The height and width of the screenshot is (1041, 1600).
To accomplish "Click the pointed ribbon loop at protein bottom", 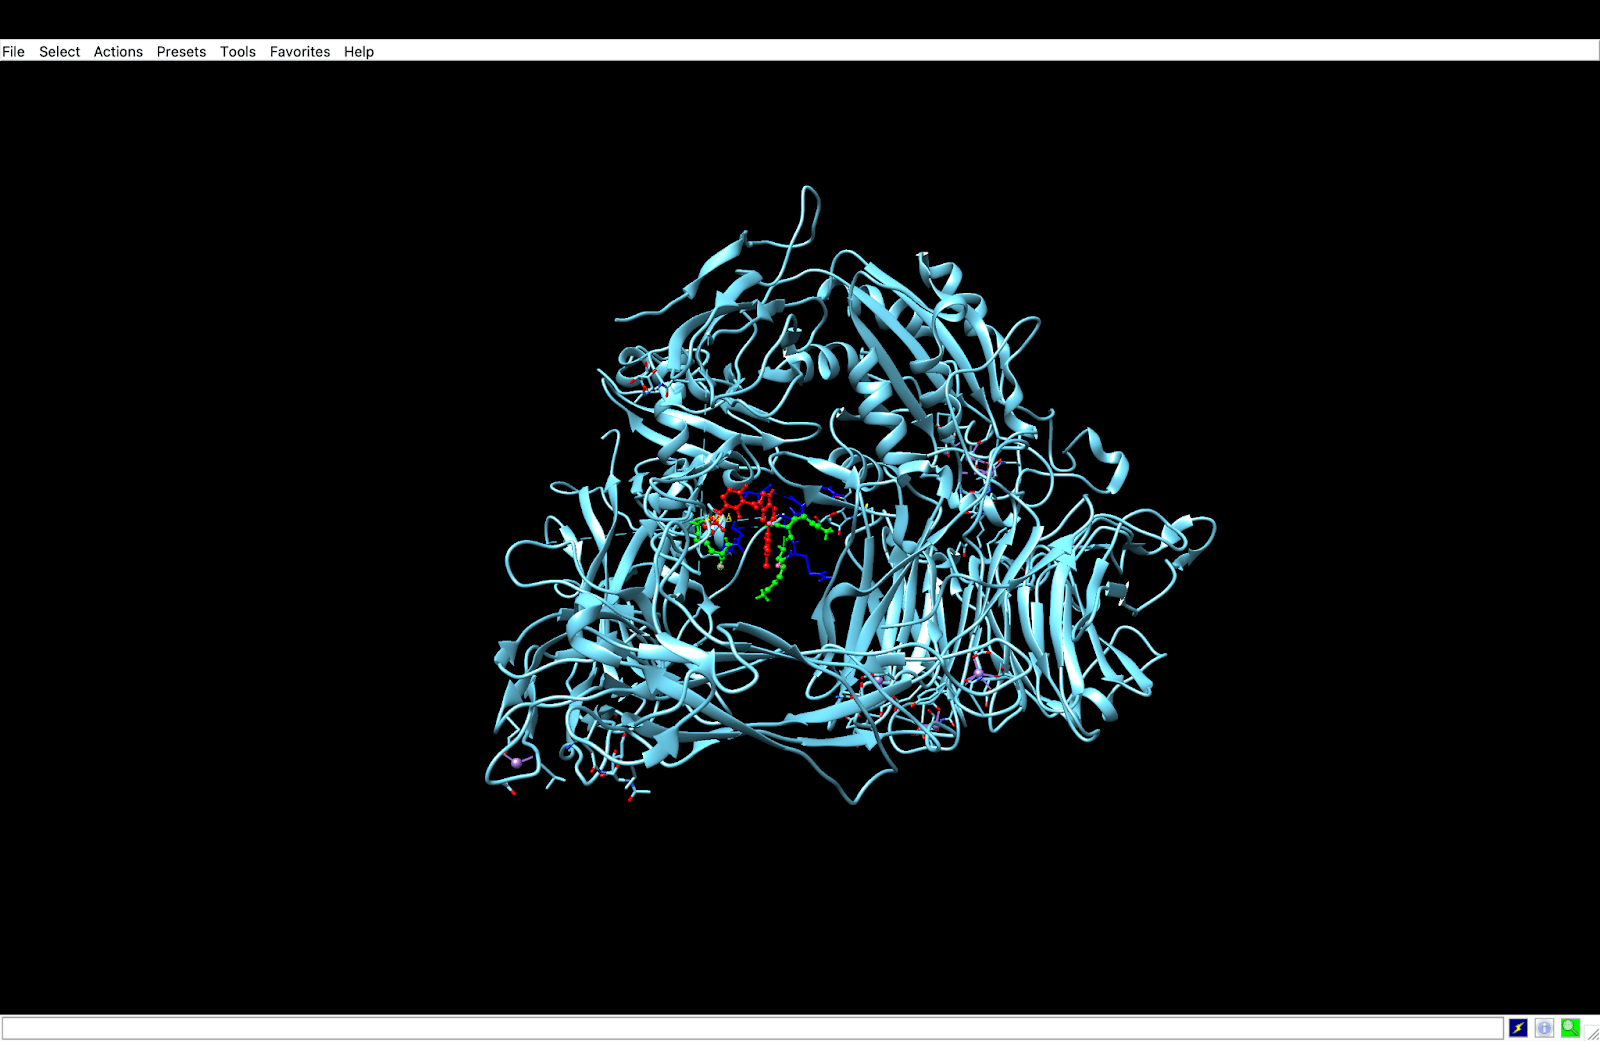I will tap(855, 797).
